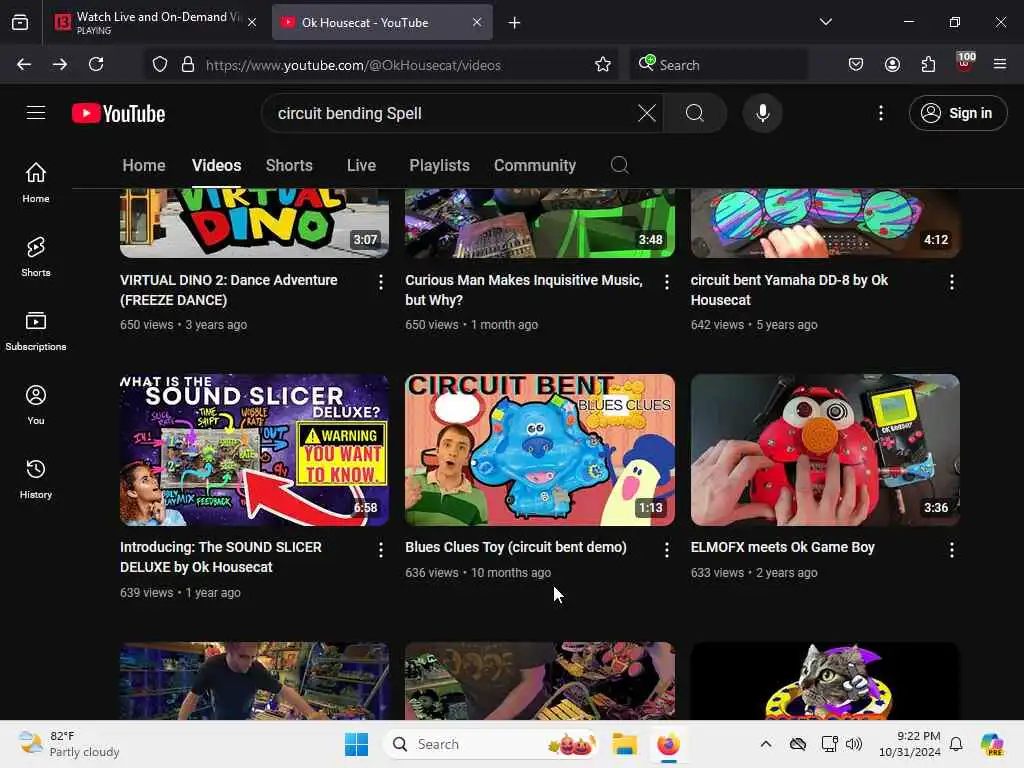Open VIRTUAL DINO 2 Dance Adventure title
This screenshot has height=768, width=1024.
coord(229,290)
